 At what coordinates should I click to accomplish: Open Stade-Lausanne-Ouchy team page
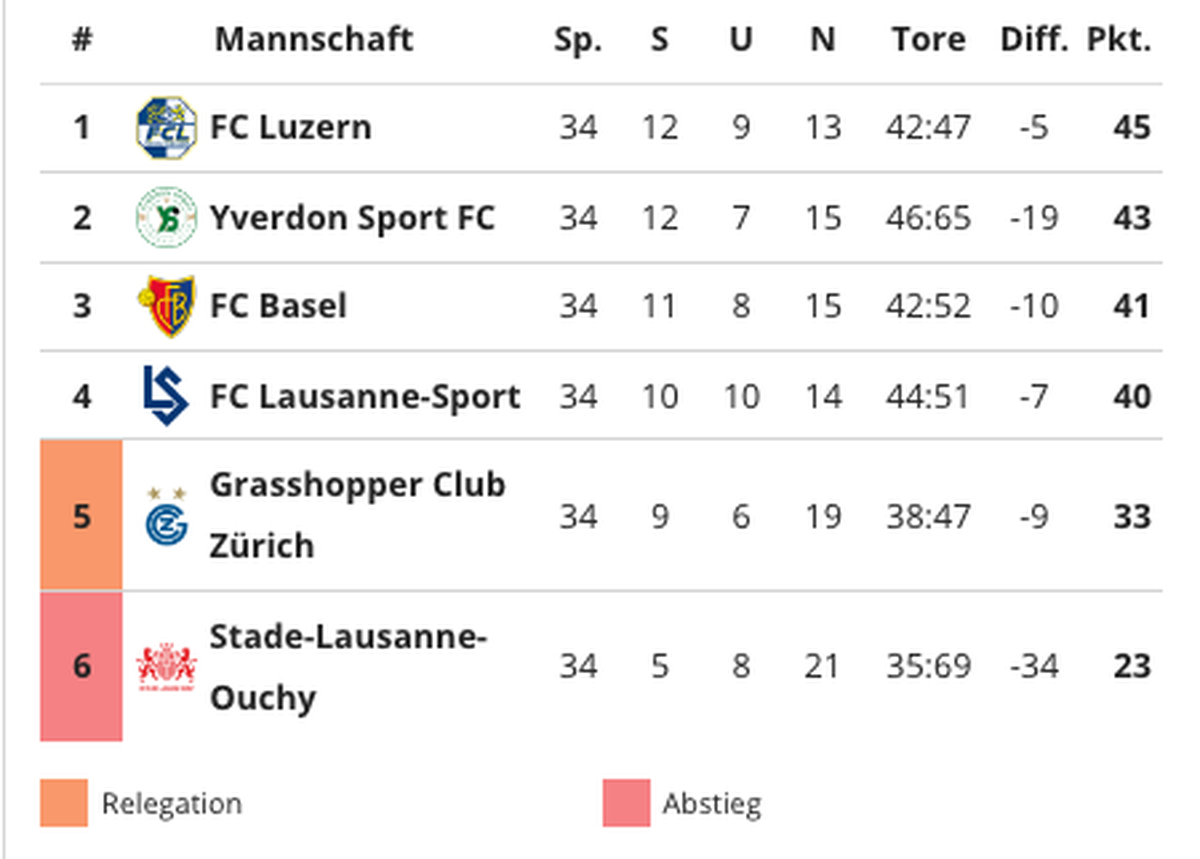coord(348,666)
